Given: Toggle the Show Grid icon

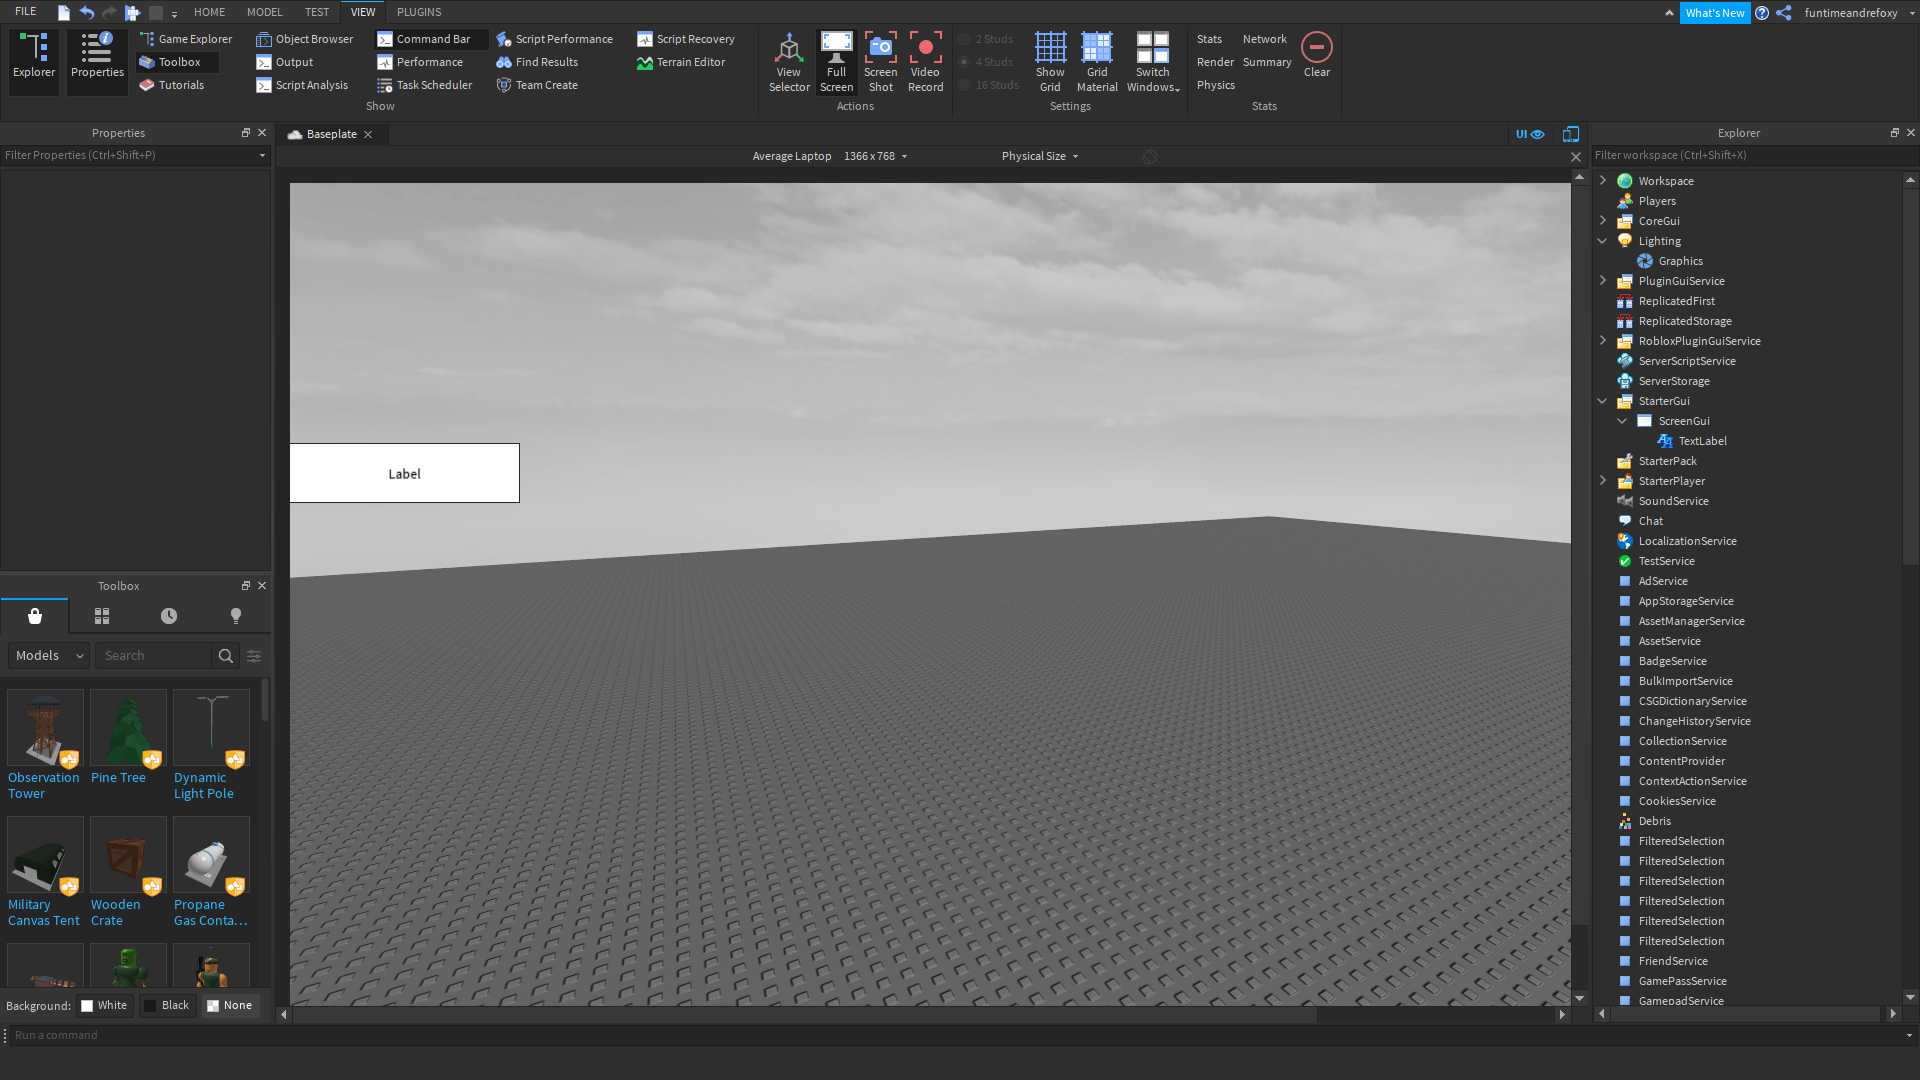Looking at the screenshot, I should 1050,48.
